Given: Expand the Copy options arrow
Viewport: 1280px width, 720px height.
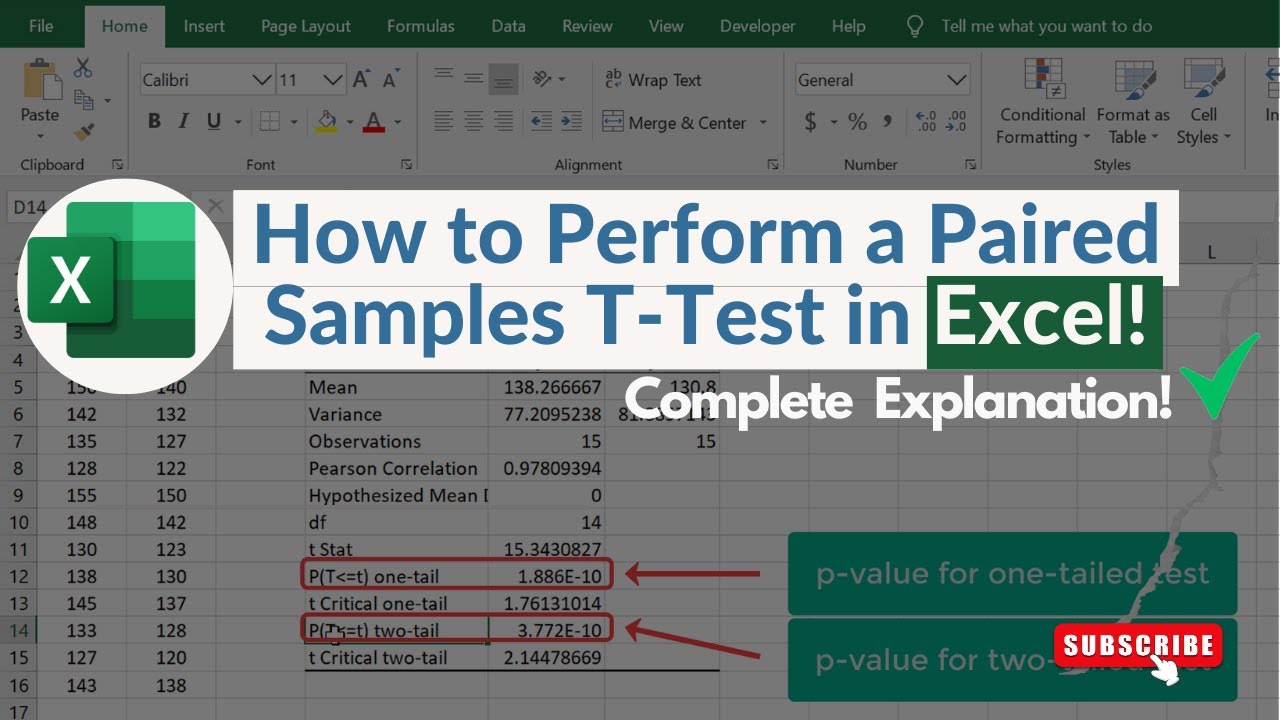Looking at the screenshot, I should coord(107,101).
